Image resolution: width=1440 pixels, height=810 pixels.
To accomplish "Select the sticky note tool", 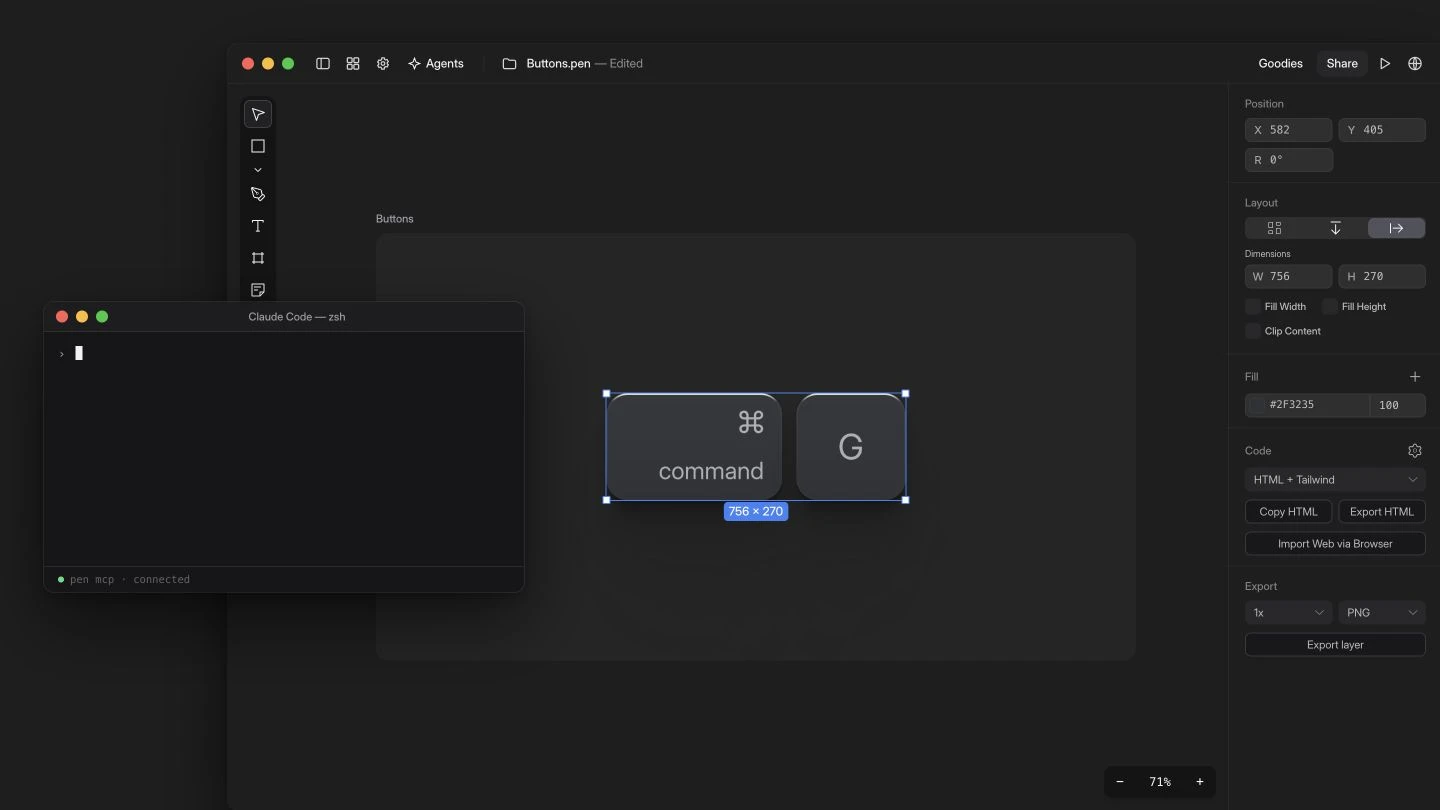I will pos(258,290).
